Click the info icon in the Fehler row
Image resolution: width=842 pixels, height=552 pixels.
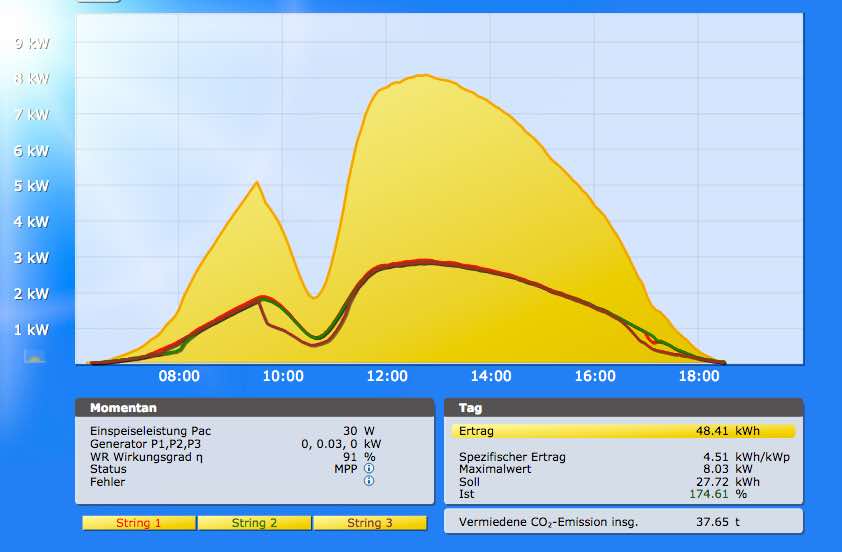[369, 481]
